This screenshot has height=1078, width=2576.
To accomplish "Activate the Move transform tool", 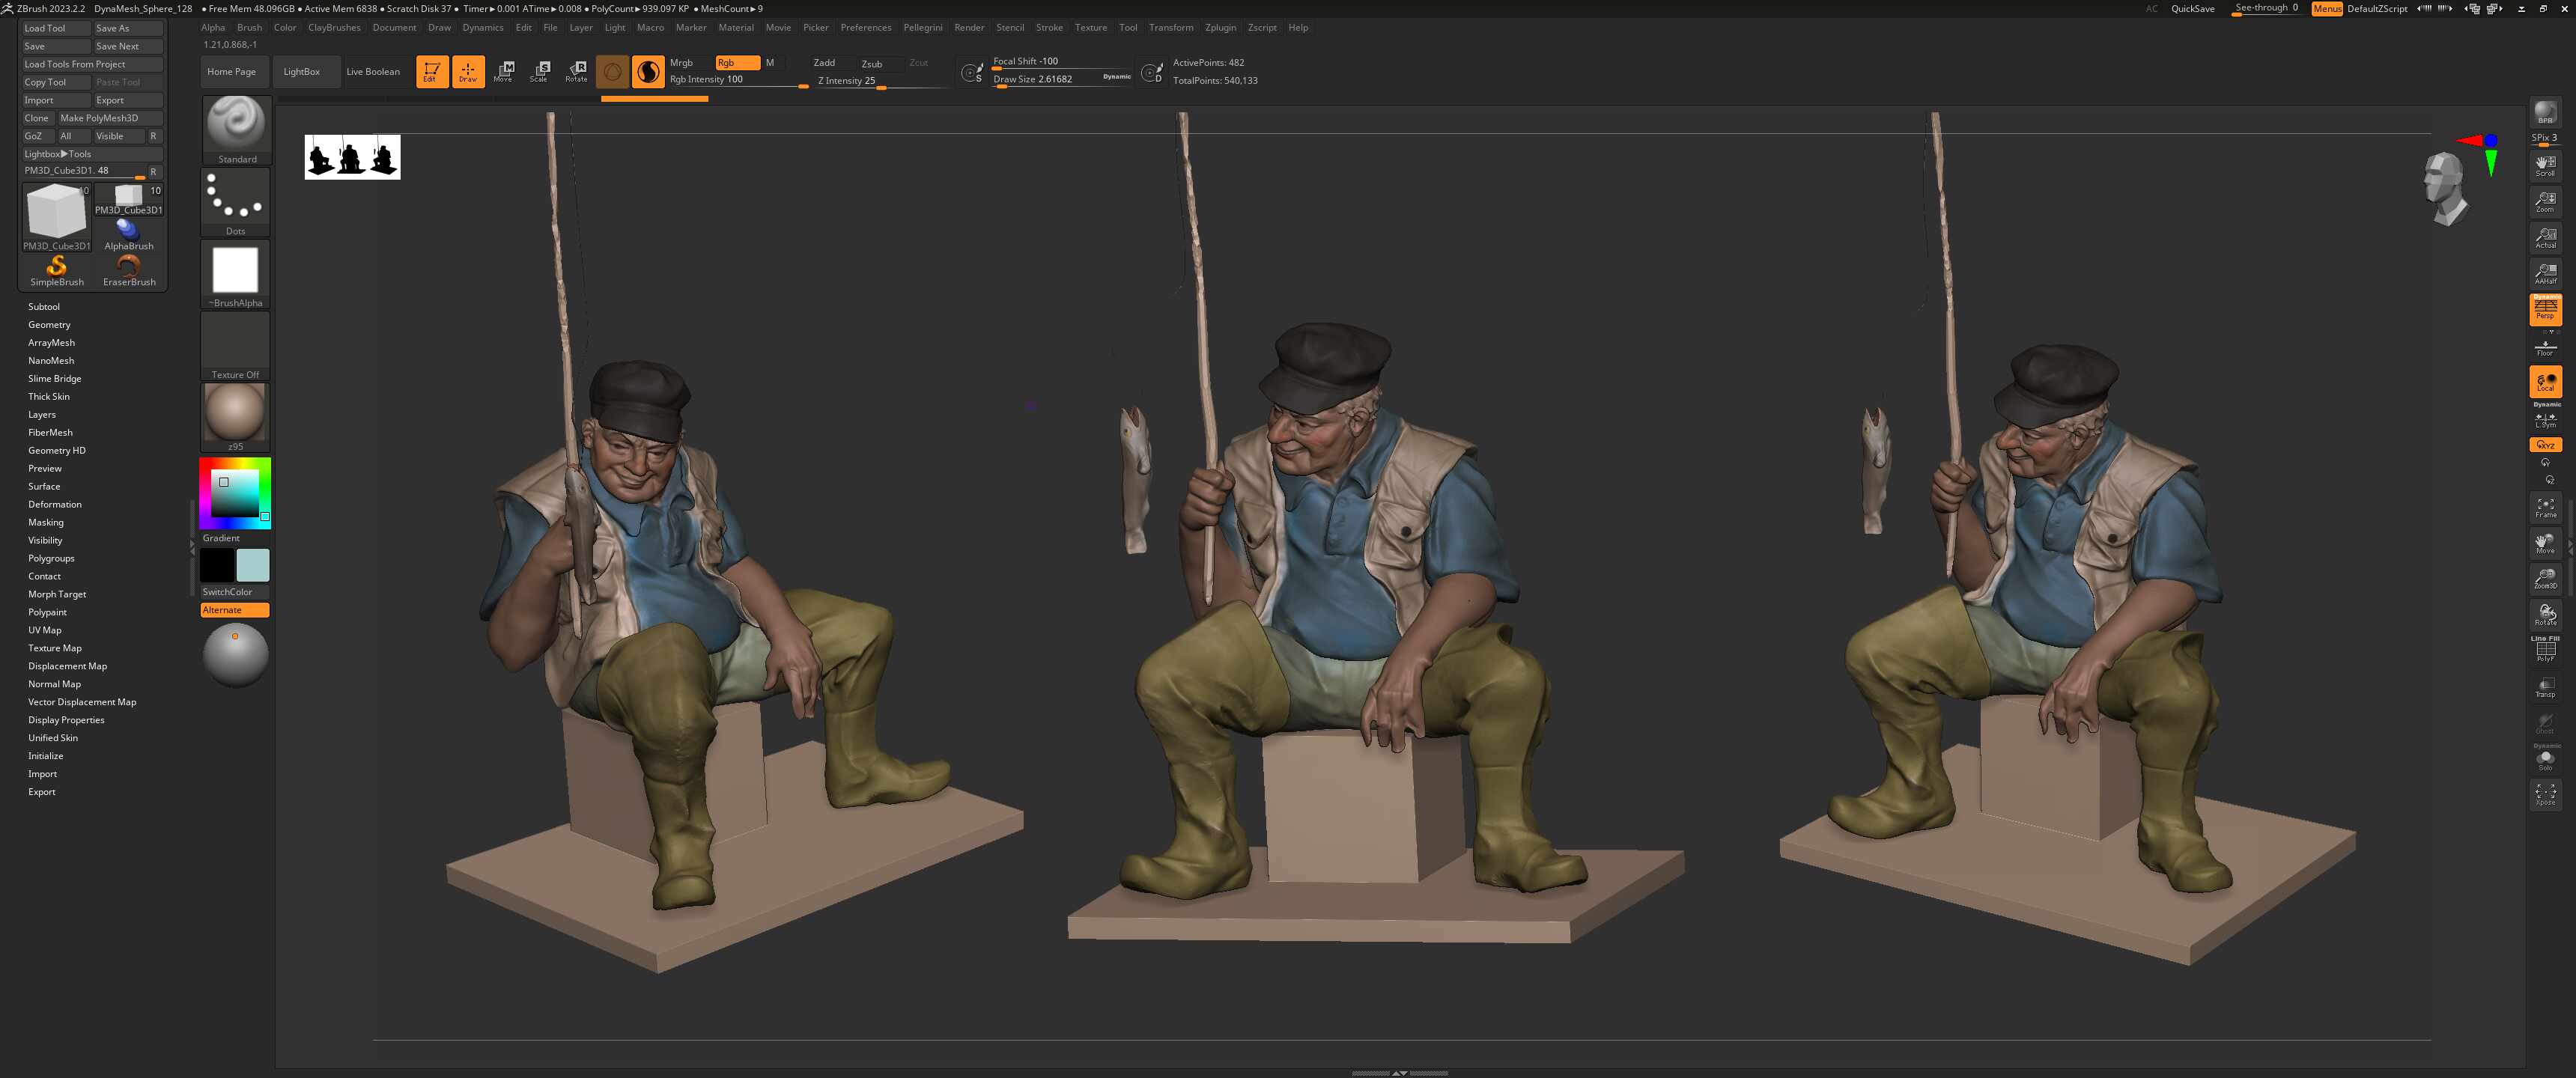I will (x=504, y=71).
